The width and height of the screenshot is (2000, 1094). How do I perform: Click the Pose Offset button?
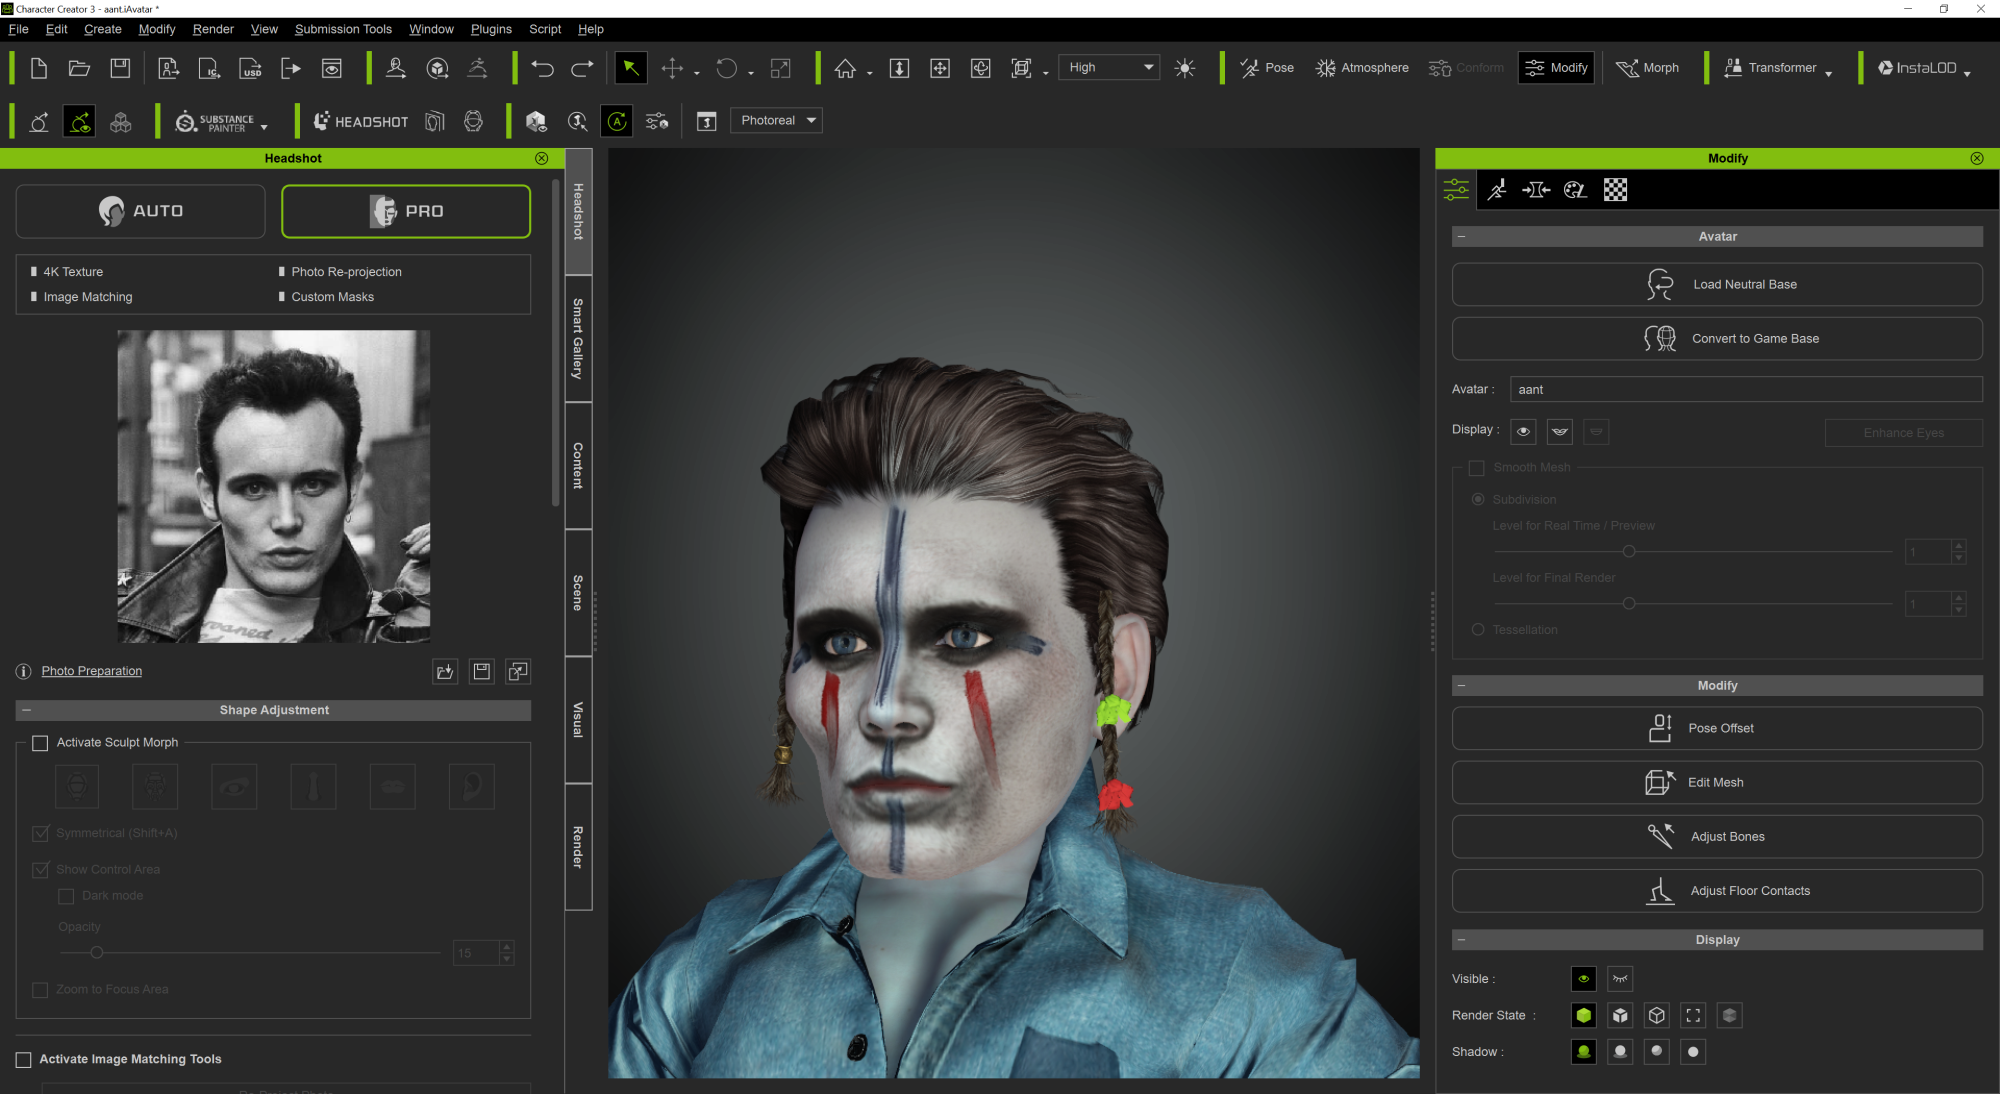click(1717, 729)
